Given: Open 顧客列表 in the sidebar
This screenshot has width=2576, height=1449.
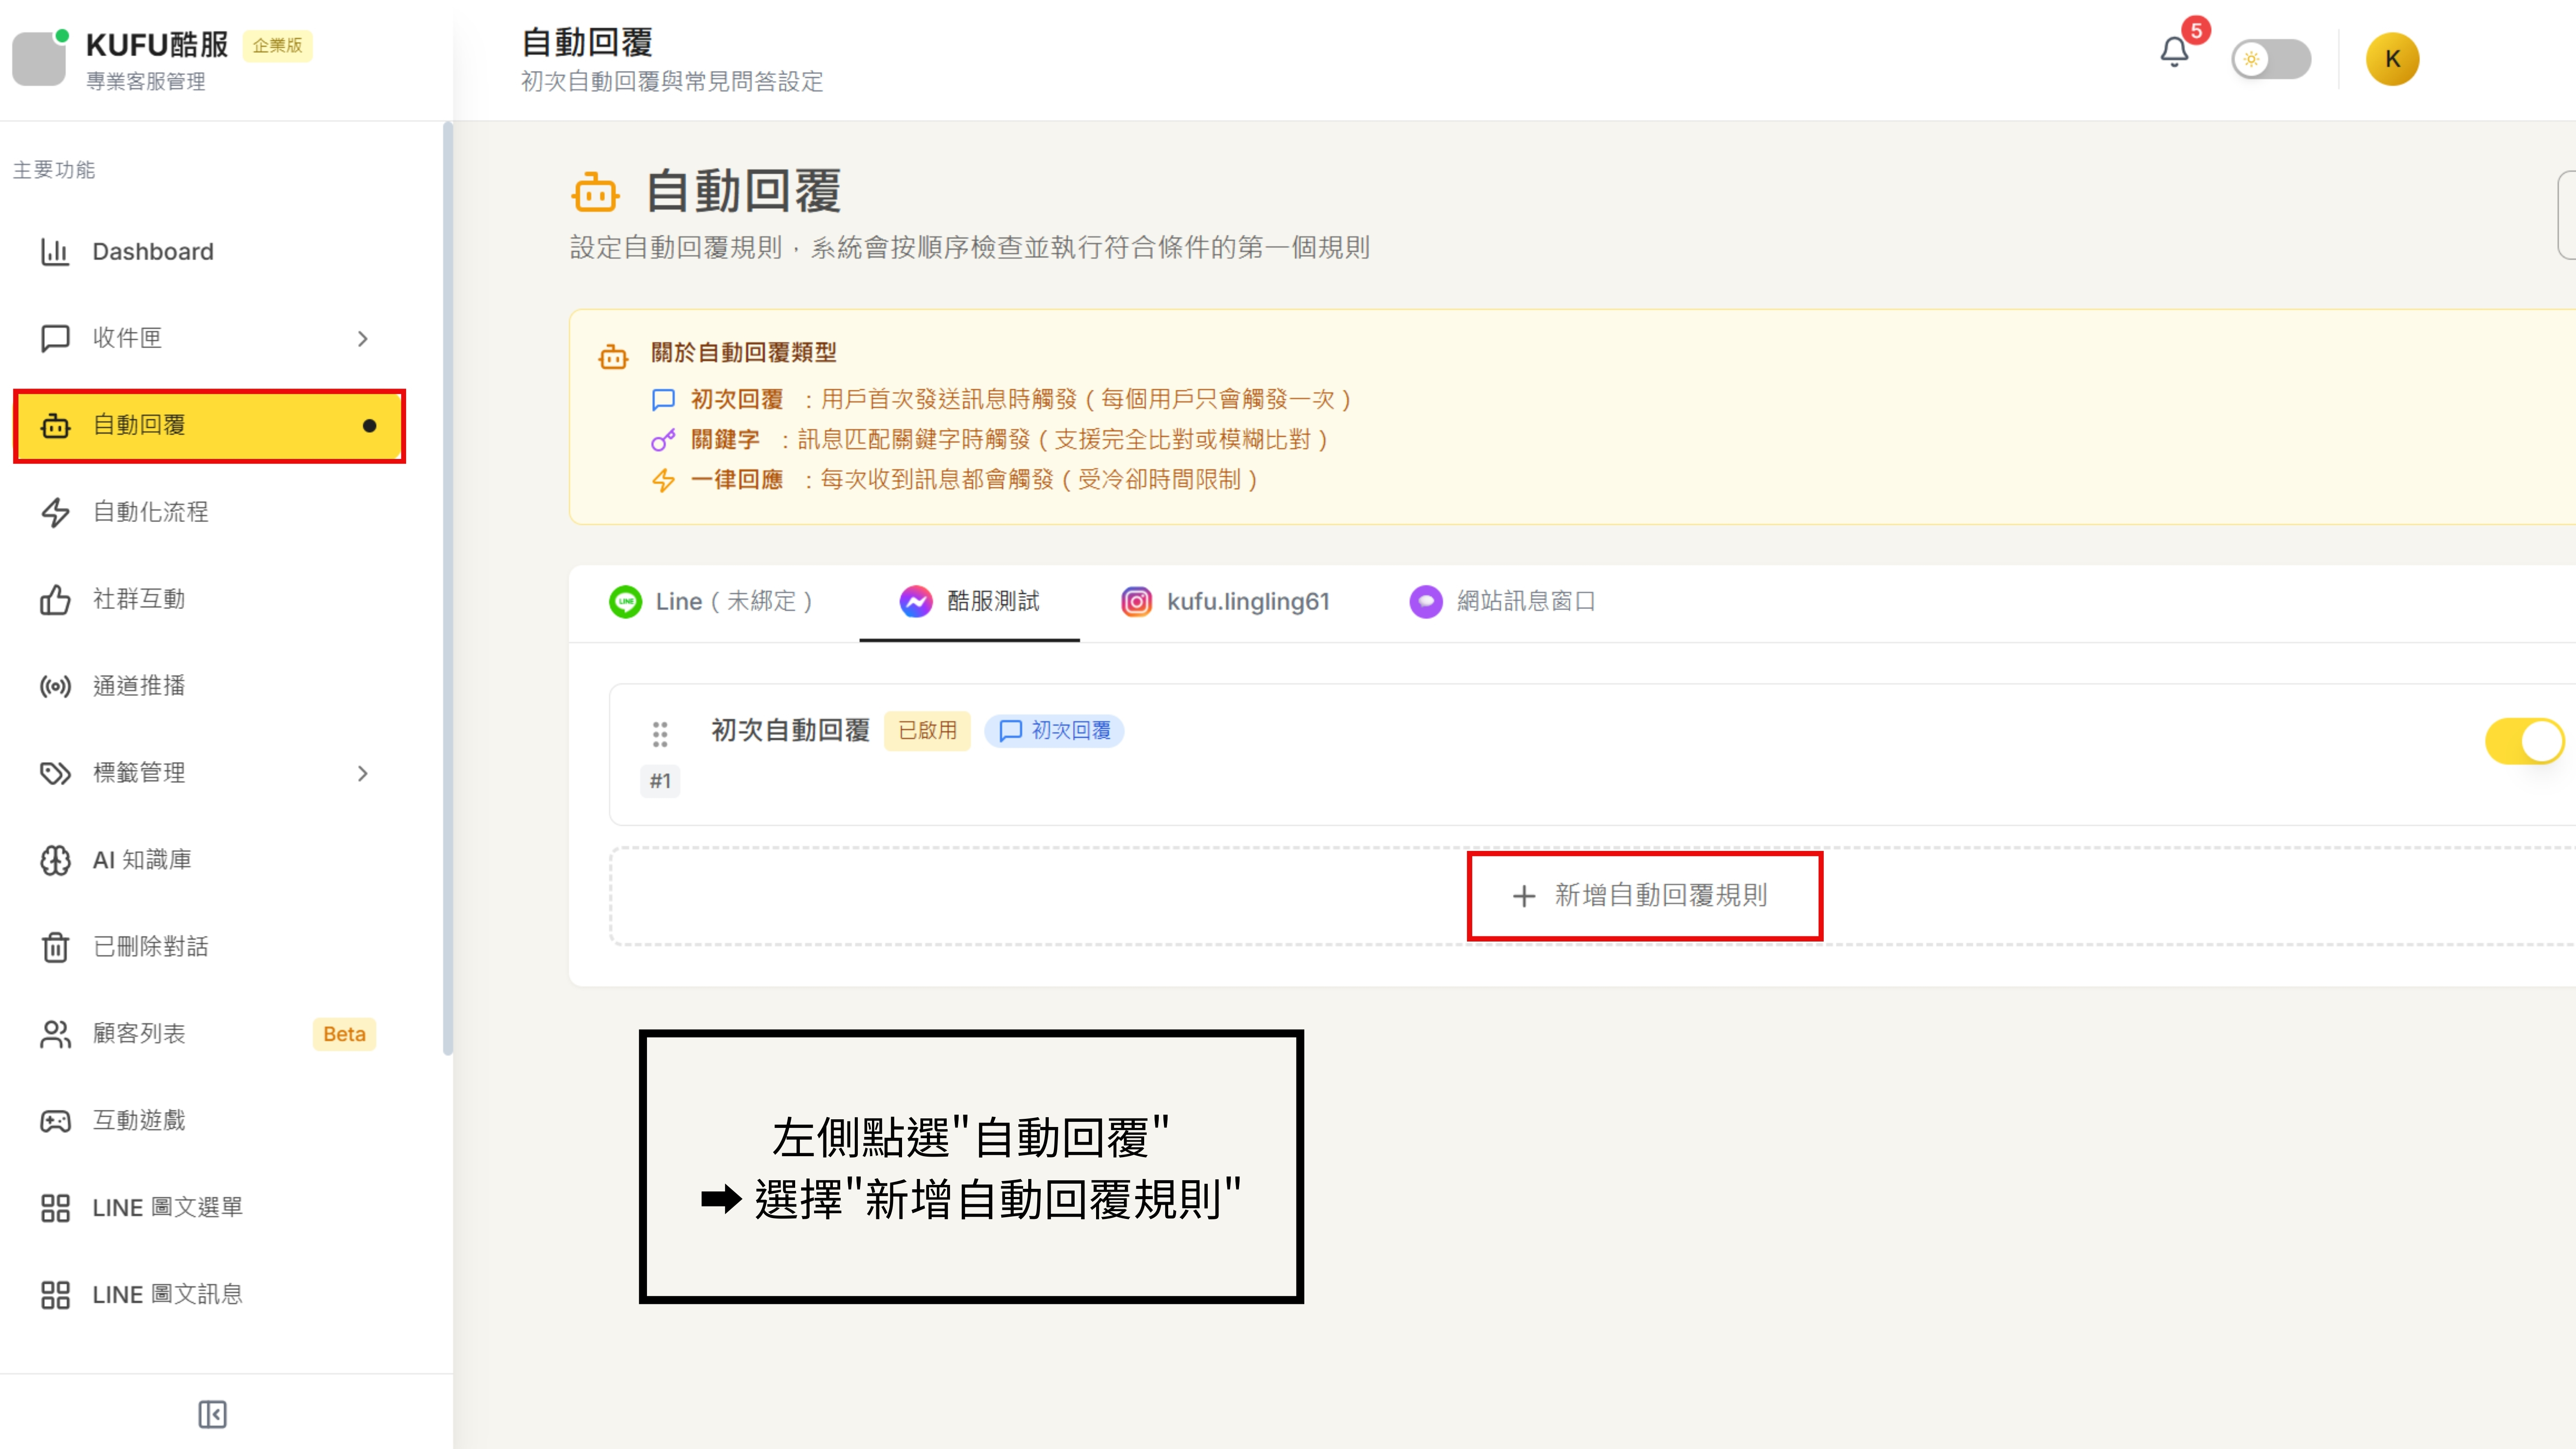Looking at the screenshot, I should tap(139, 1034).
